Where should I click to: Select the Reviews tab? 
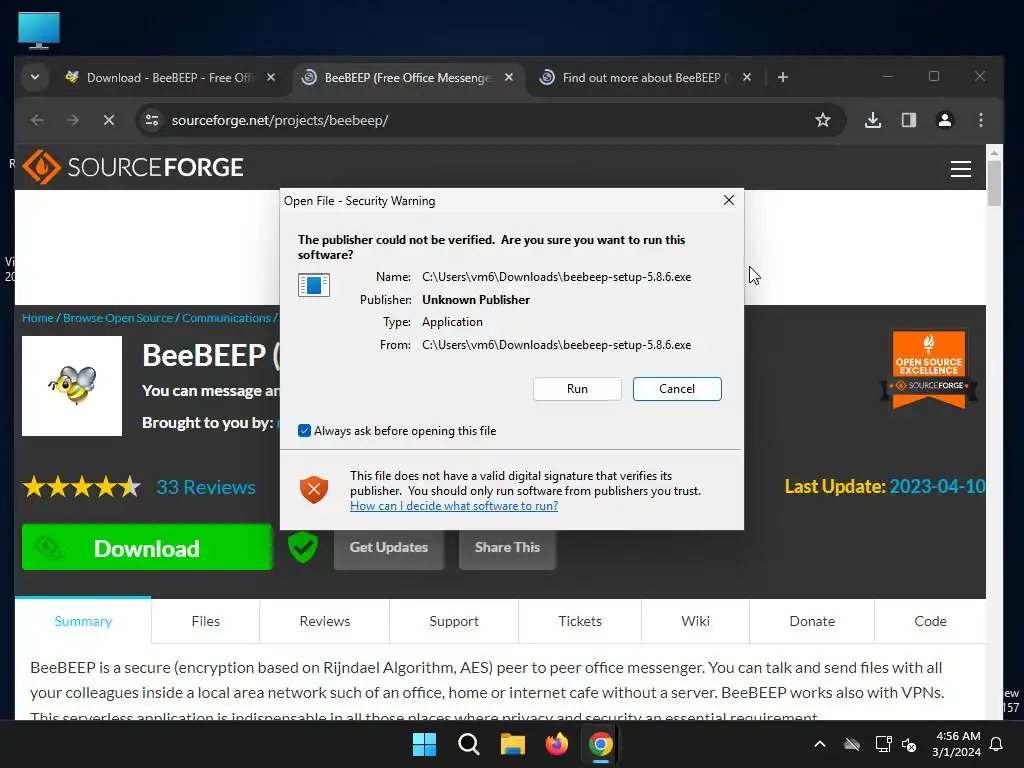point(325,621)
